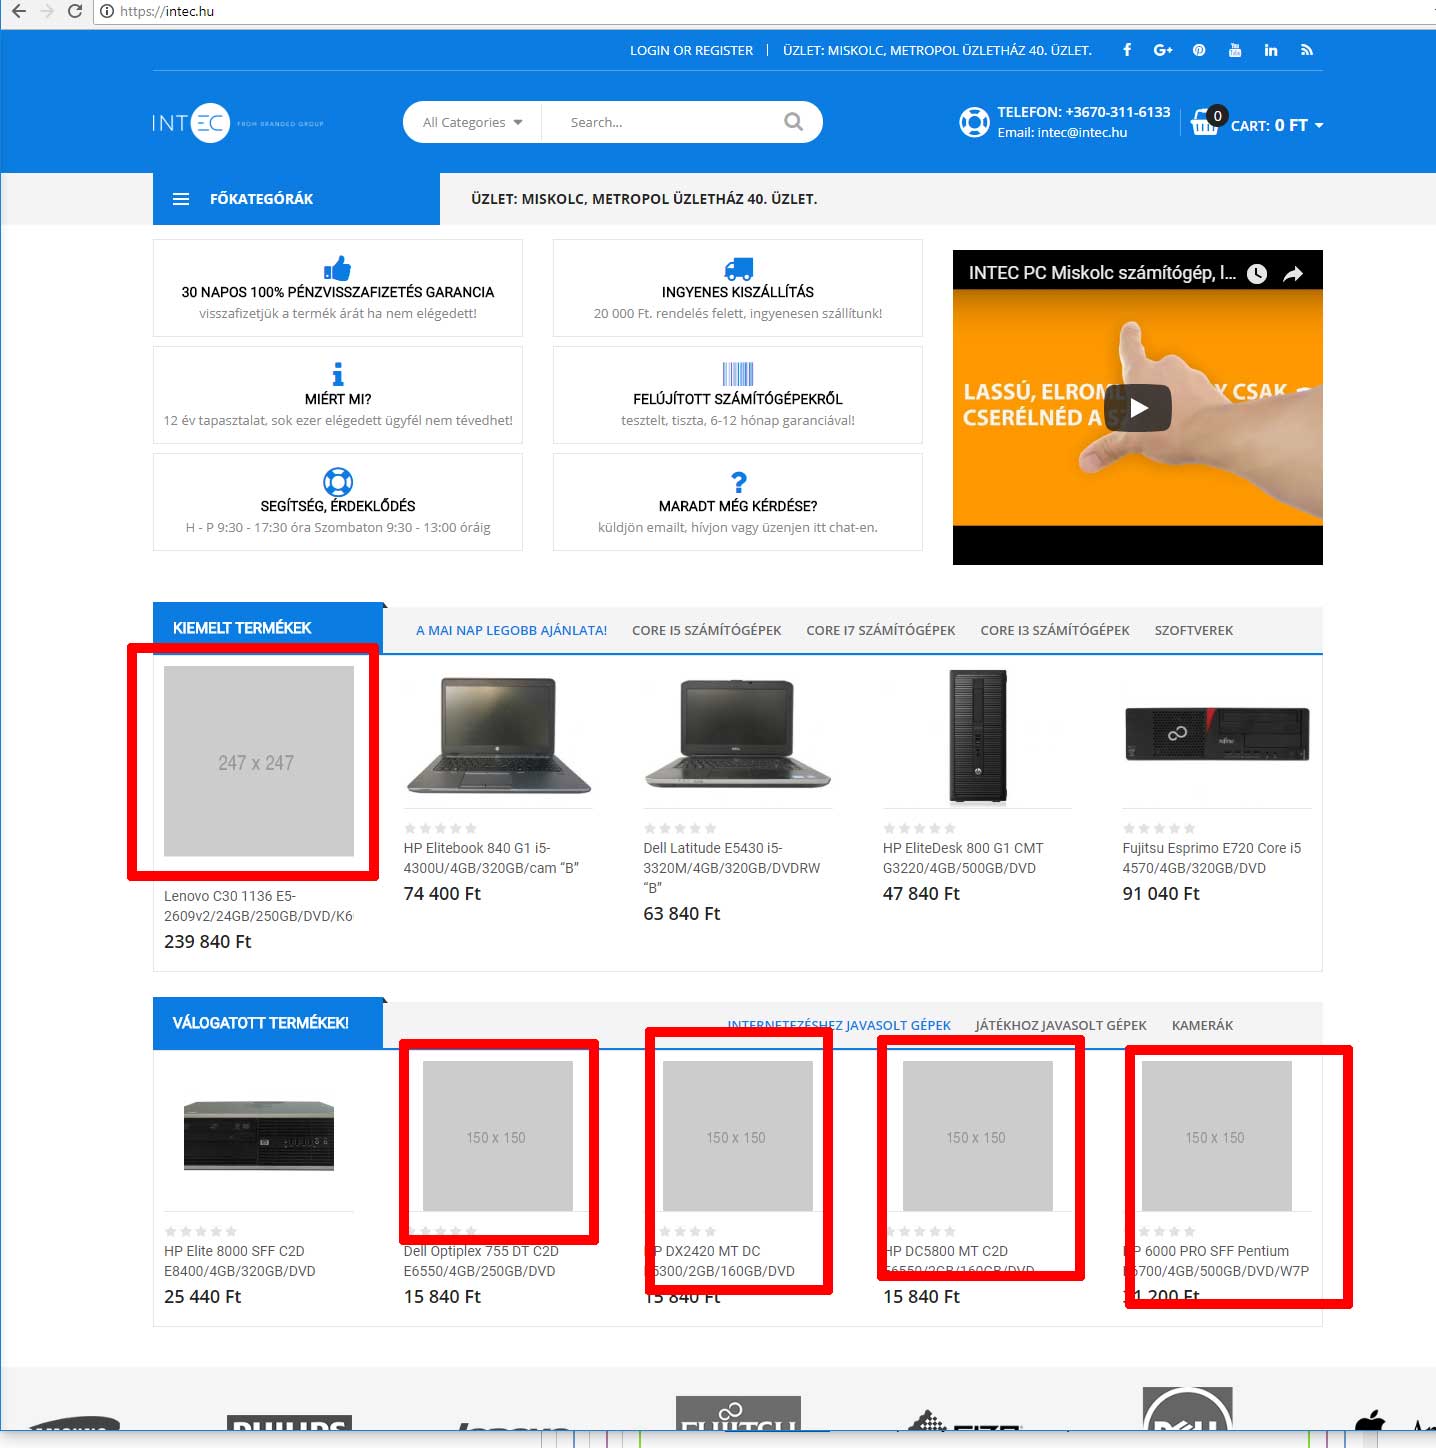1436x1448 pixels.
Task: Click the star rating under Fujitsu Esprimo
Action: 1159,828
